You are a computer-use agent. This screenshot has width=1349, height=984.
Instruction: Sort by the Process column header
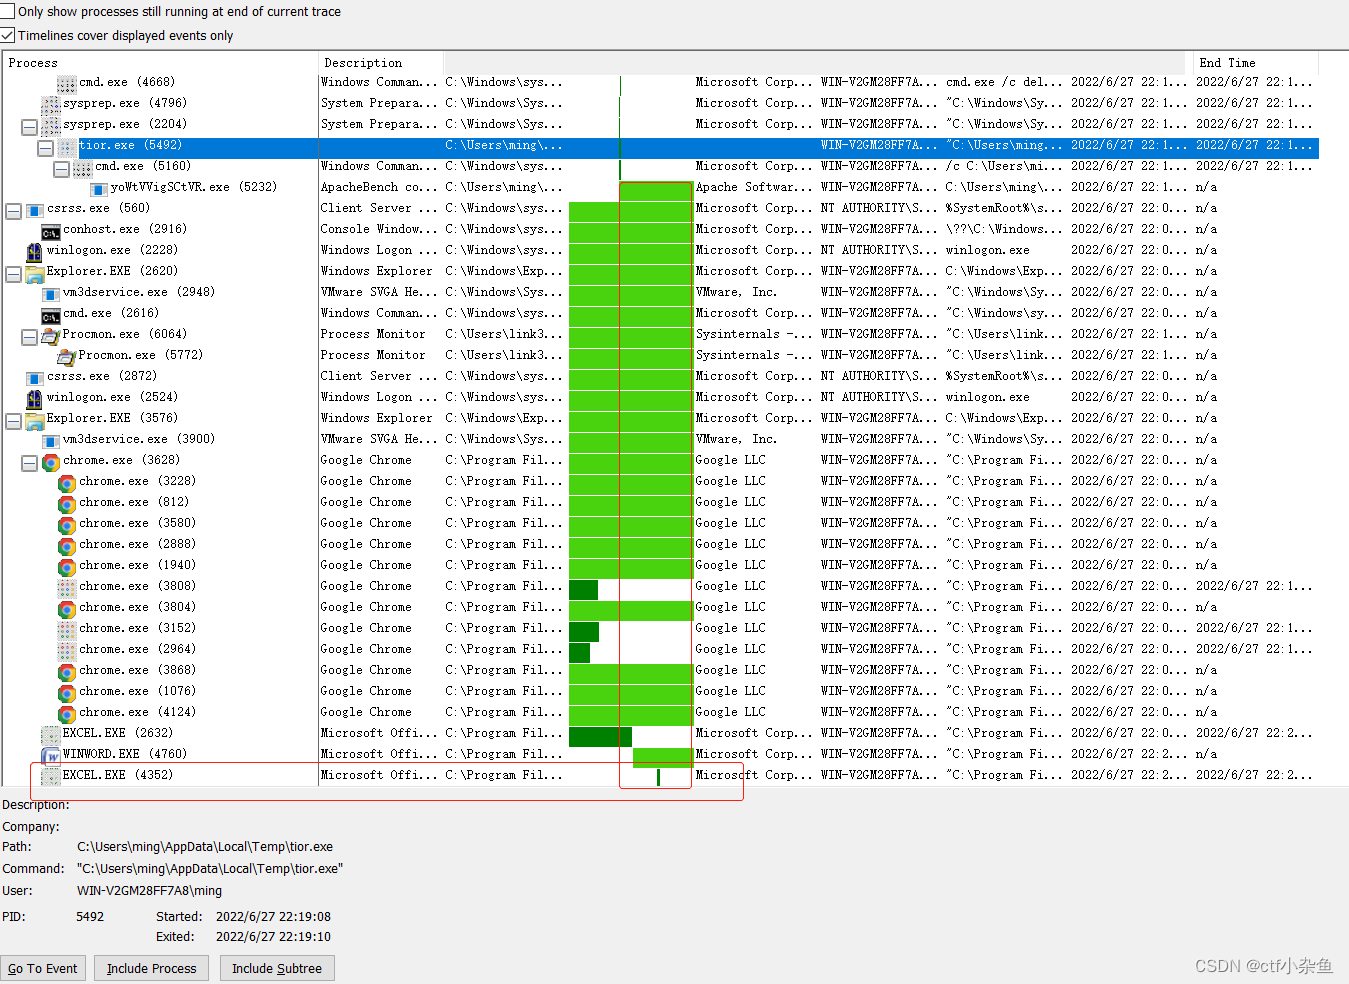click(x=160, y=62)
